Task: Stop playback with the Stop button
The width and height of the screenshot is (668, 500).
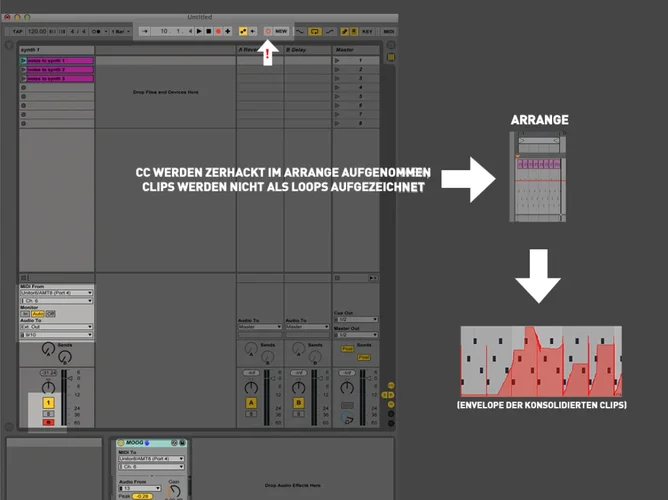Action: click(x=209, y=31)
